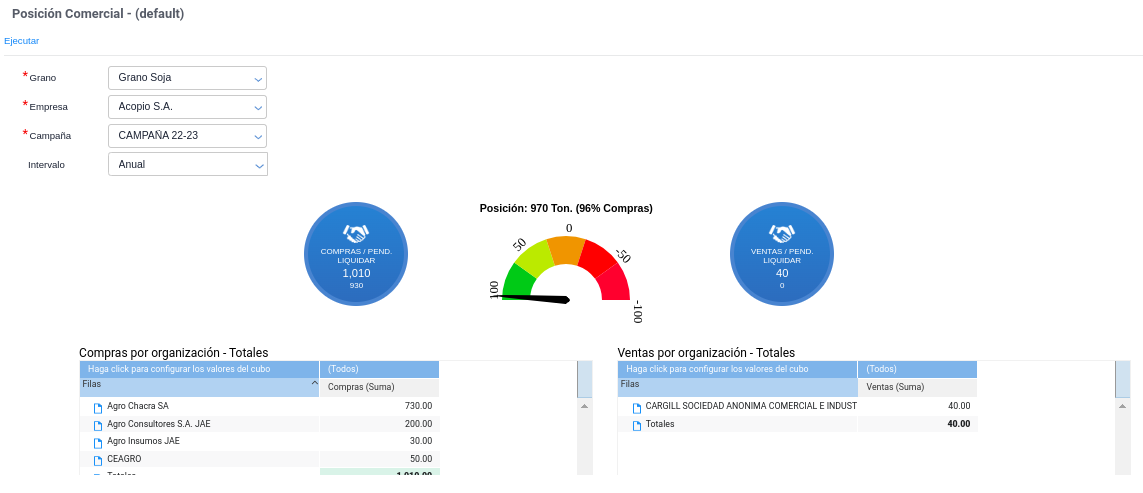Click the Compras (Suma) column header
Screen dimensions: 1143x493
[x=379, y=387]
